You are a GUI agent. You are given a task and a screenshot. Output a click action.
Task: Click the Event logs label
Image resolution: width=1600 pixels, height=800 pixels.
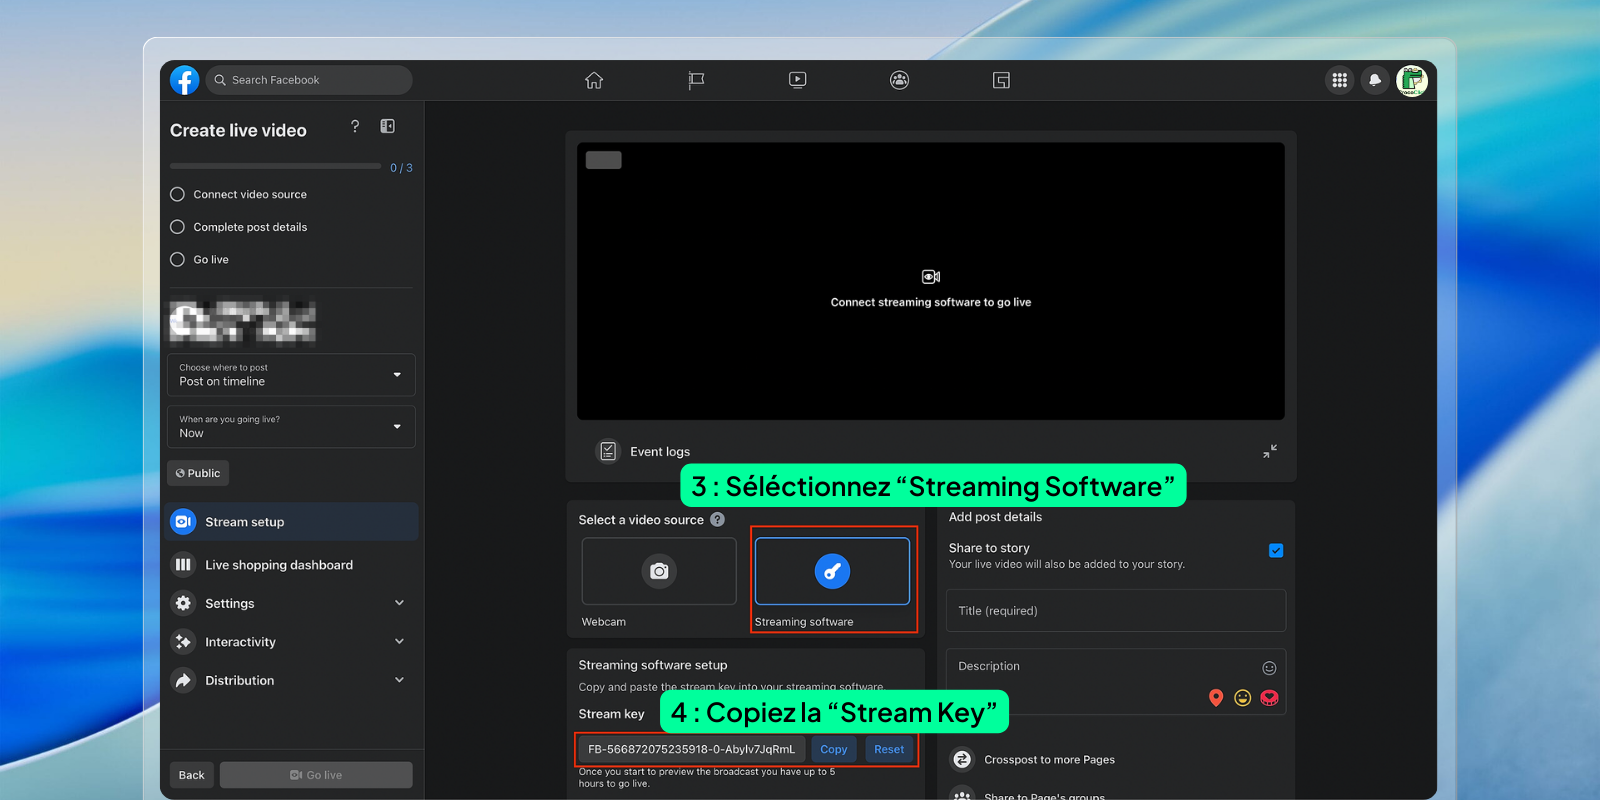click(660, 452)
